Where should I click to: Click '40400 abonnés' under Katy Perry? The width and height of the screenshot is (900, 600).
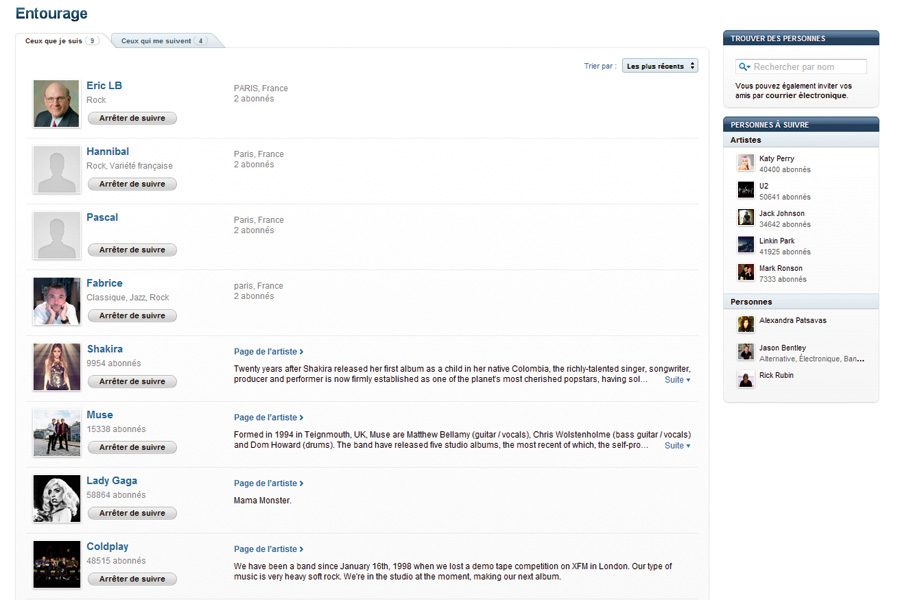pos(785,169)
